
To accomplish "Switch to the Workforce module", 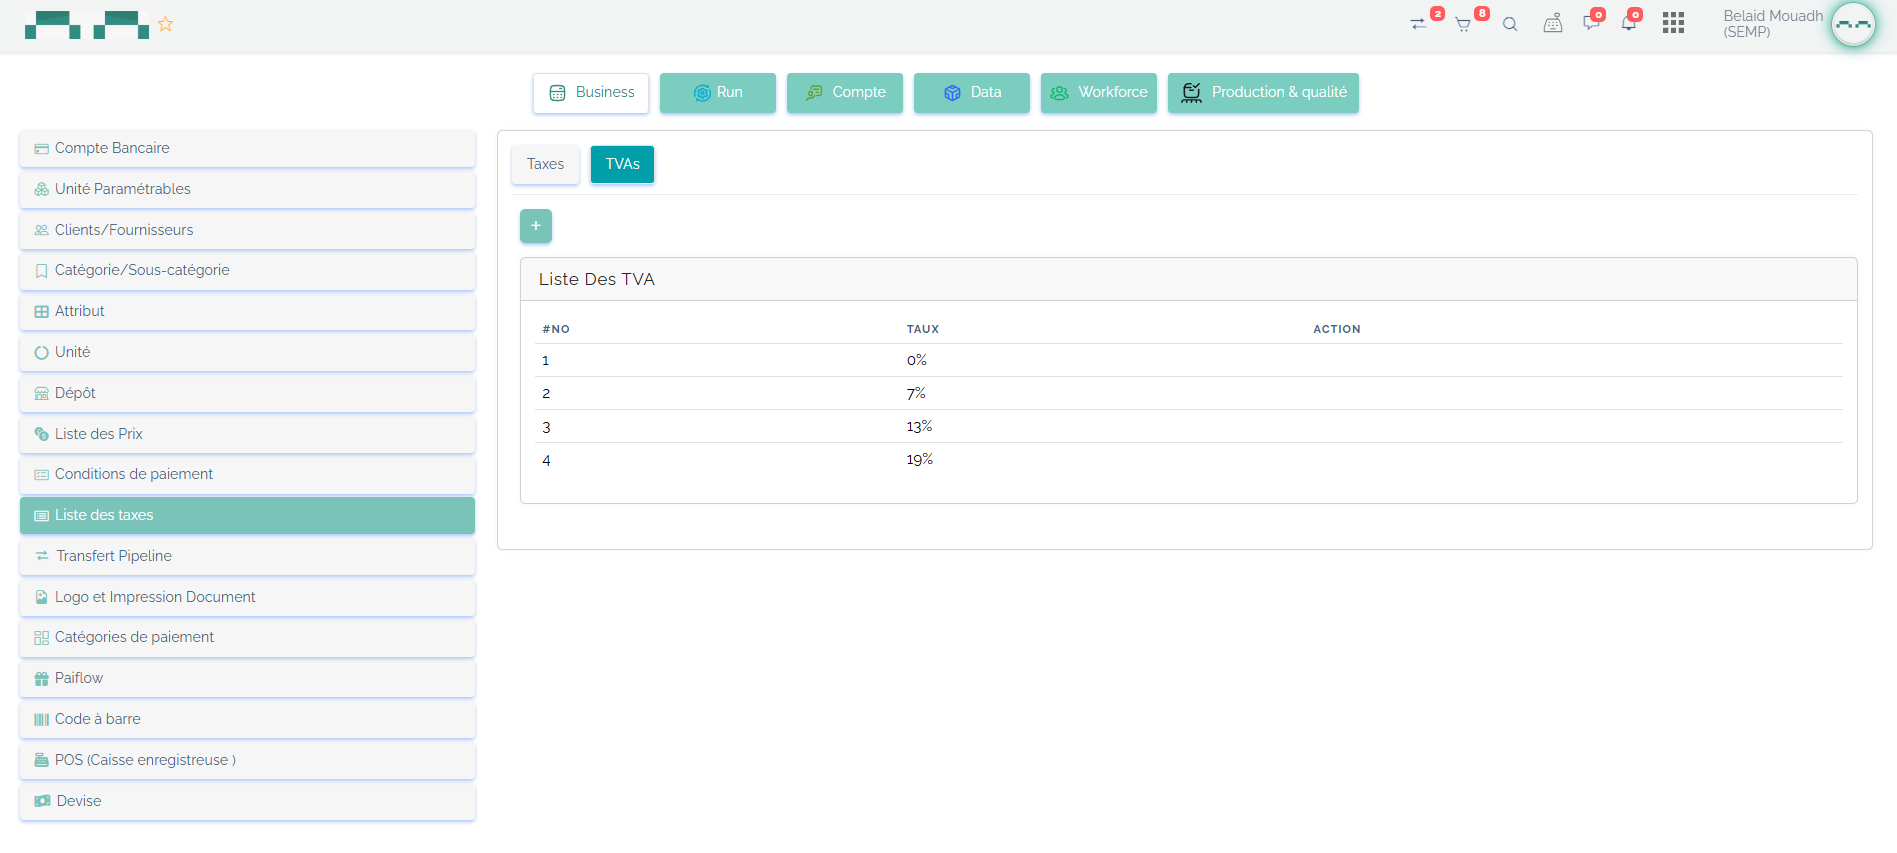I will point(1099,93).
